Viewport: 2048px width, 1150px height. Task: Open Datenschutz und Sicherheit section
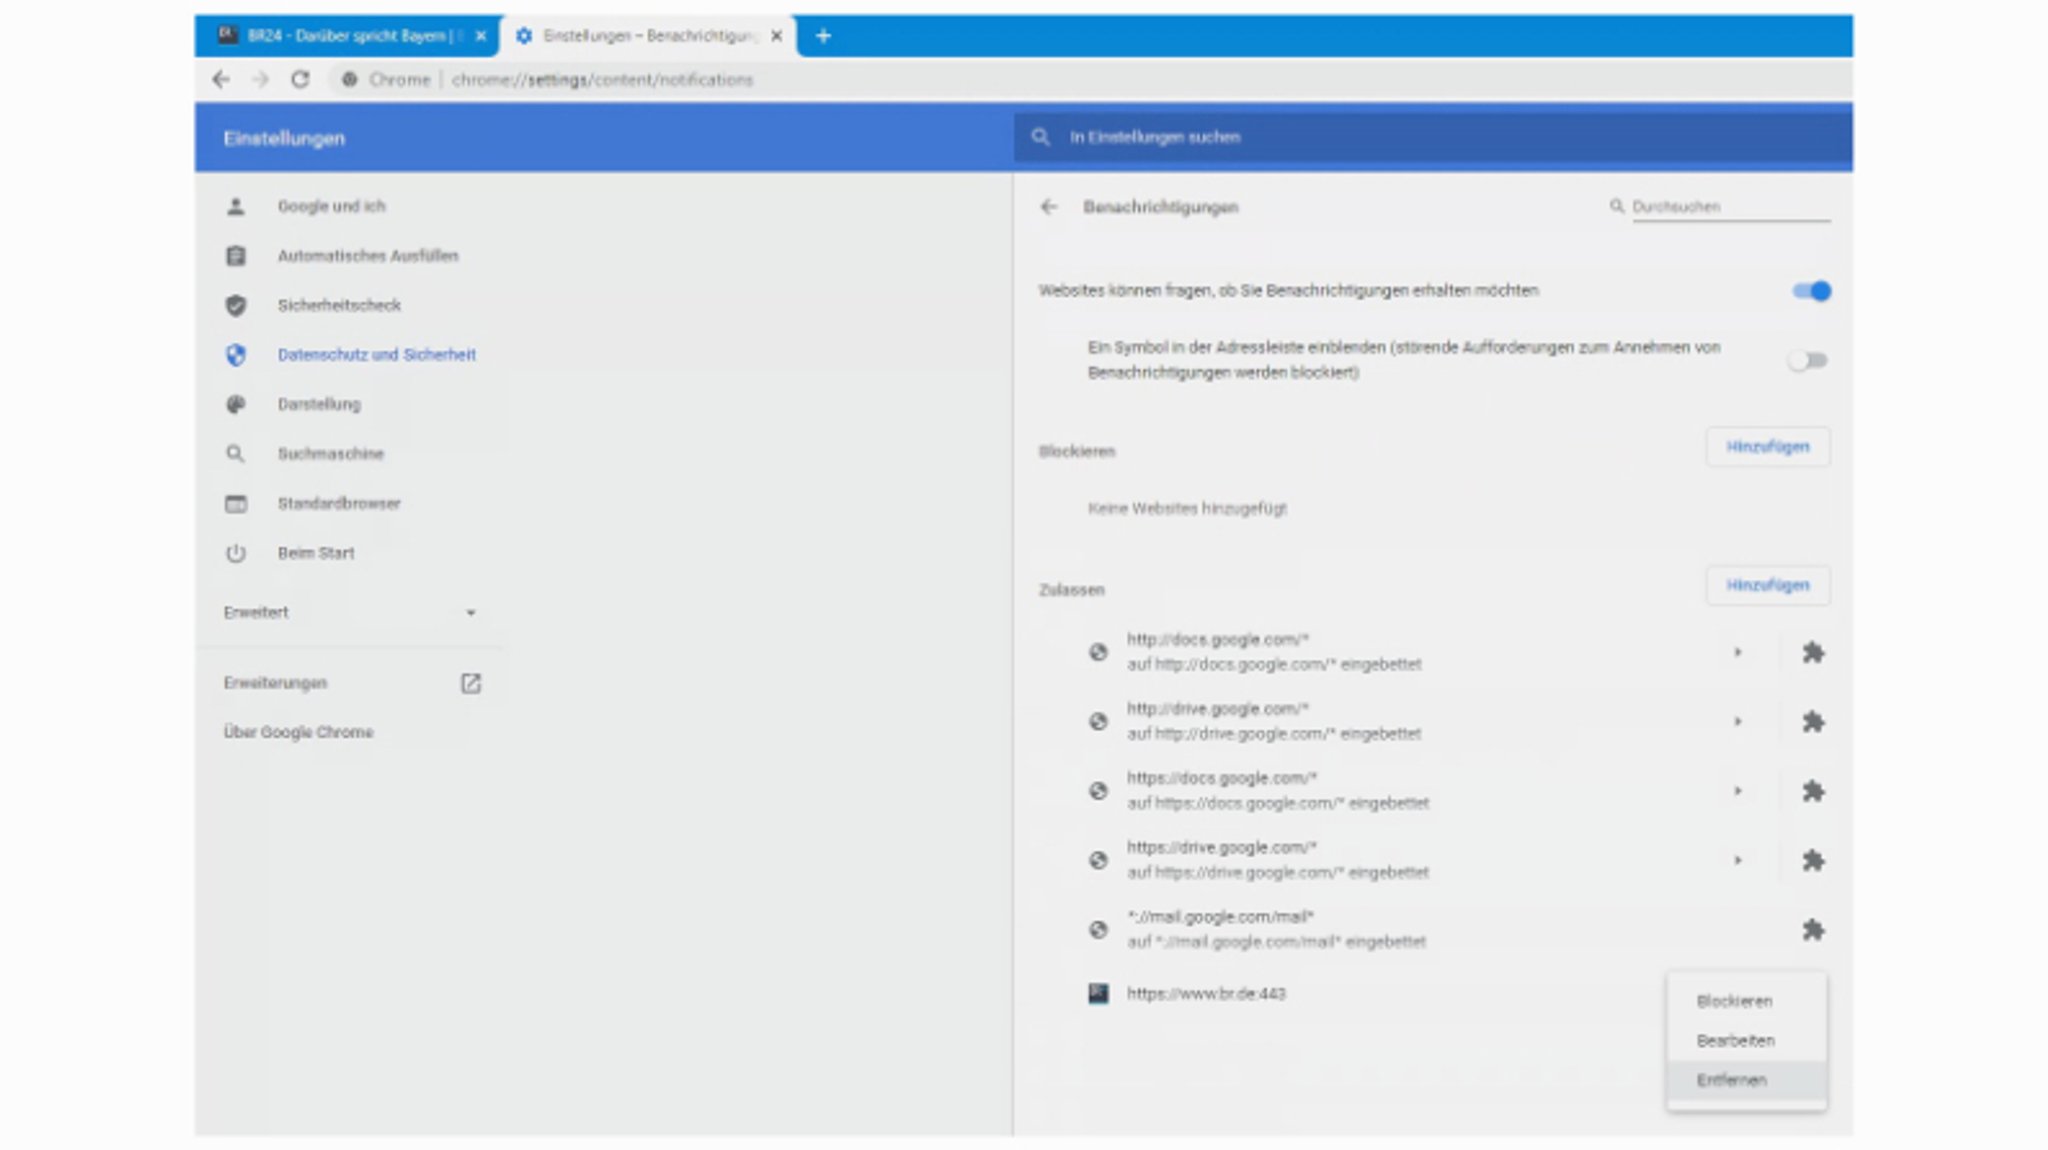[x=377, y=354]
